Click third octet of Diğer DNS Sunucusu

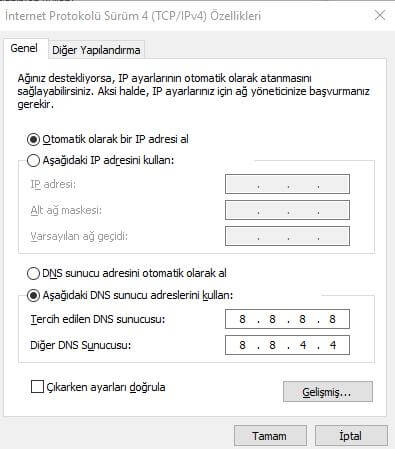pyautogui.click(x=302, y=345)
